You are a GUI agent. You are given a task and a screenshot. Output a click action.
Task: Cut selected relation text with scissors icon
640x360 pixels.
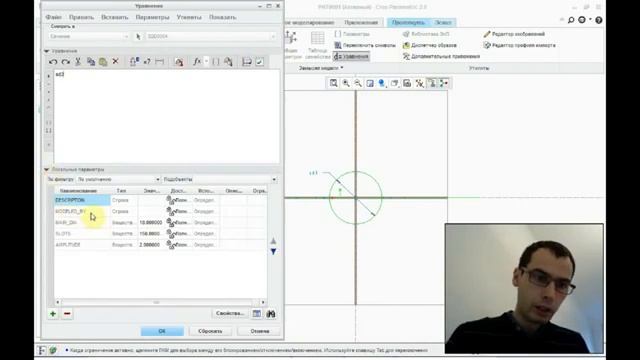tap(78, 62)
